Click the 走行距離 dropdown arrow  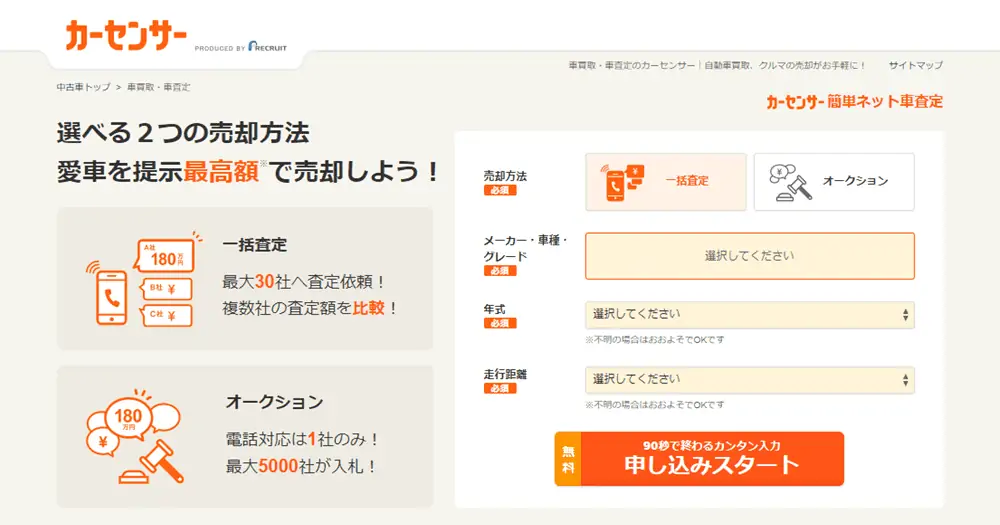pos(905,380)
